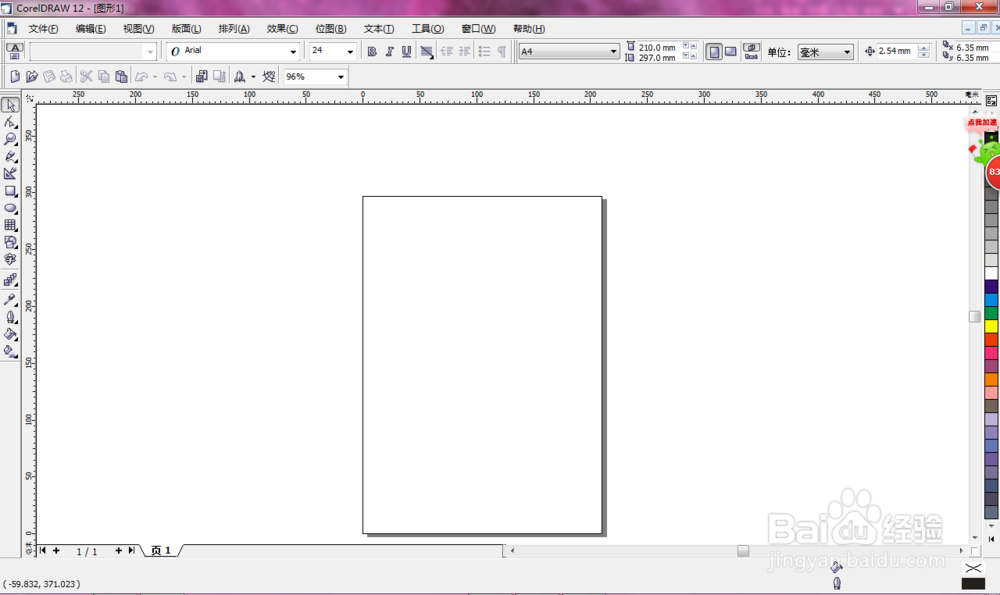This screenshot has height=595, width=1000.
Task: Toggle Landscape page orientation
Action: (731, 52)
